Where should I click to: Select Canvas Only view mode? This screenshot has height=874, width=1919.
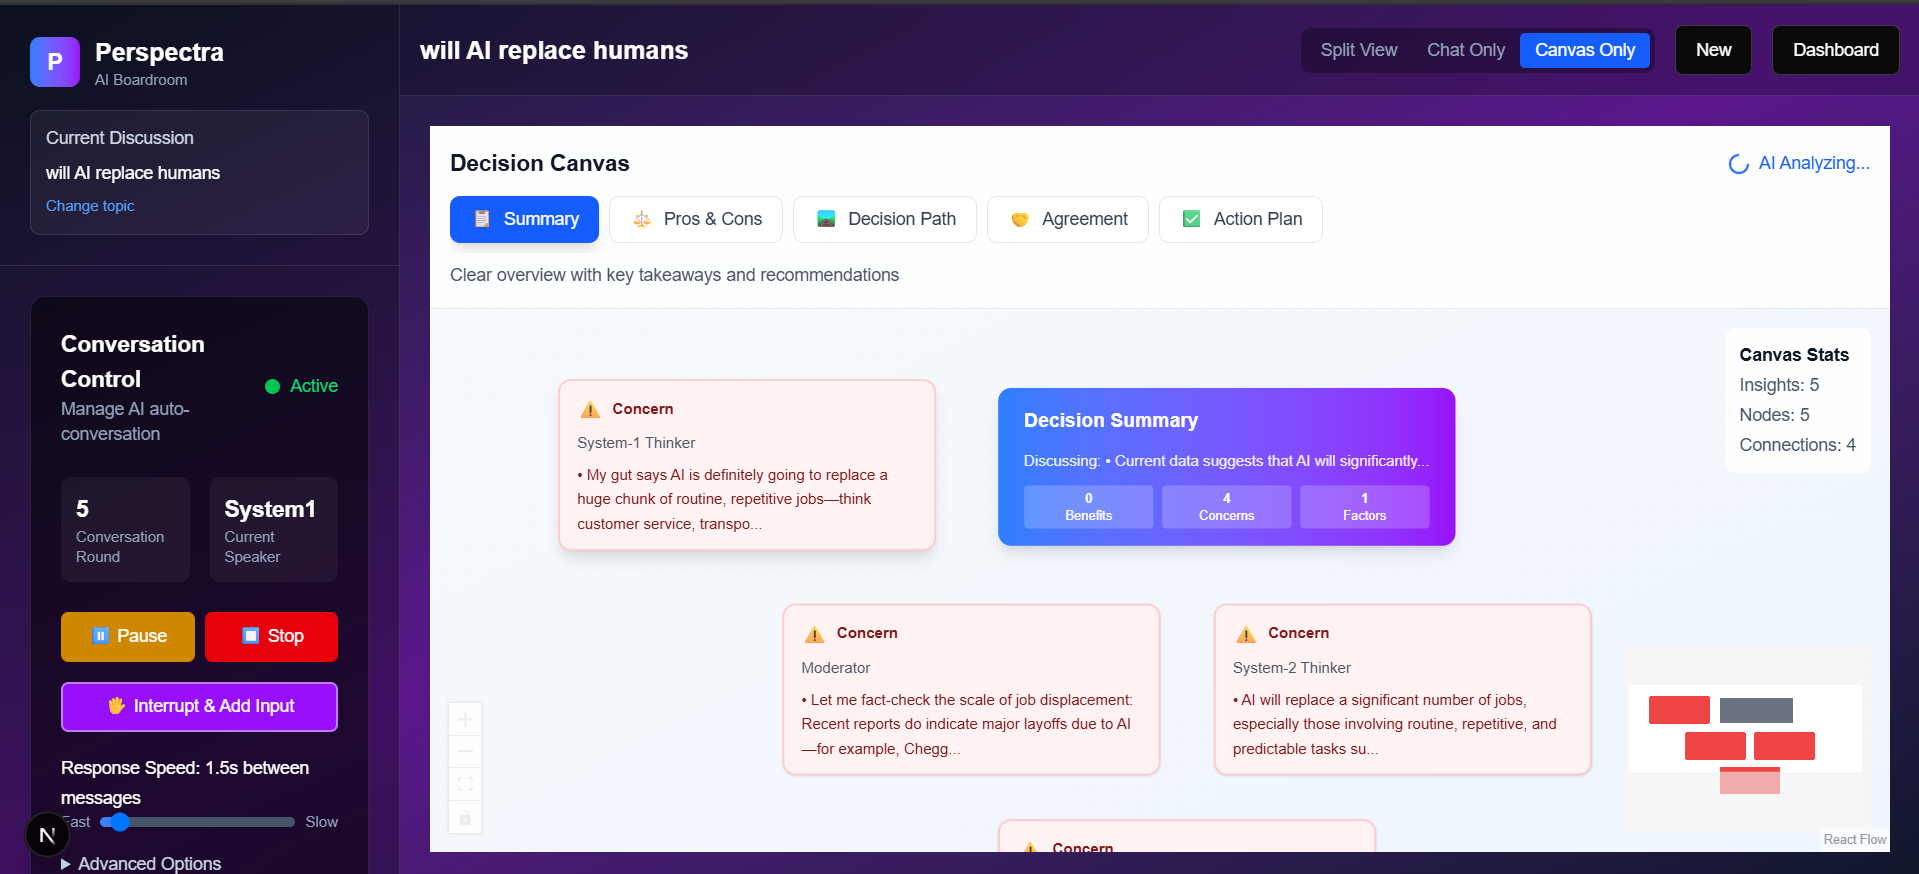(x=1585, y=50)
